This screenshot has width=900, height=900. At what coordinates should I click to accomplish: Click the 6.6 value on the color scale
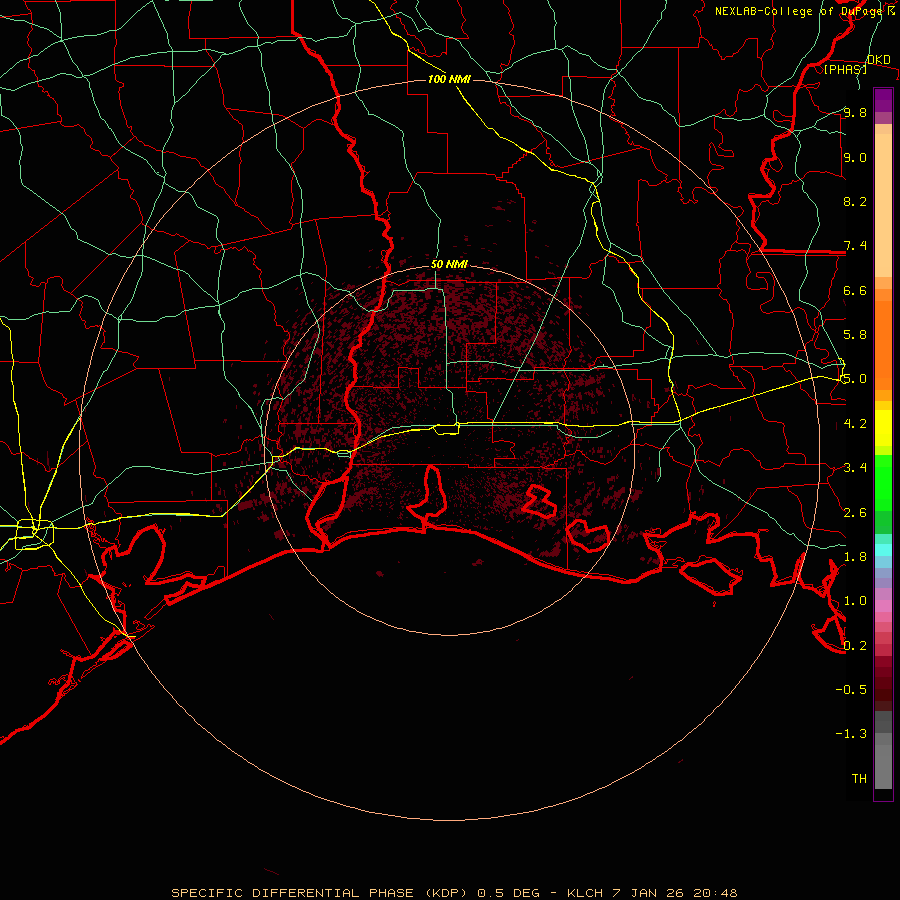[x=855, y=290]
